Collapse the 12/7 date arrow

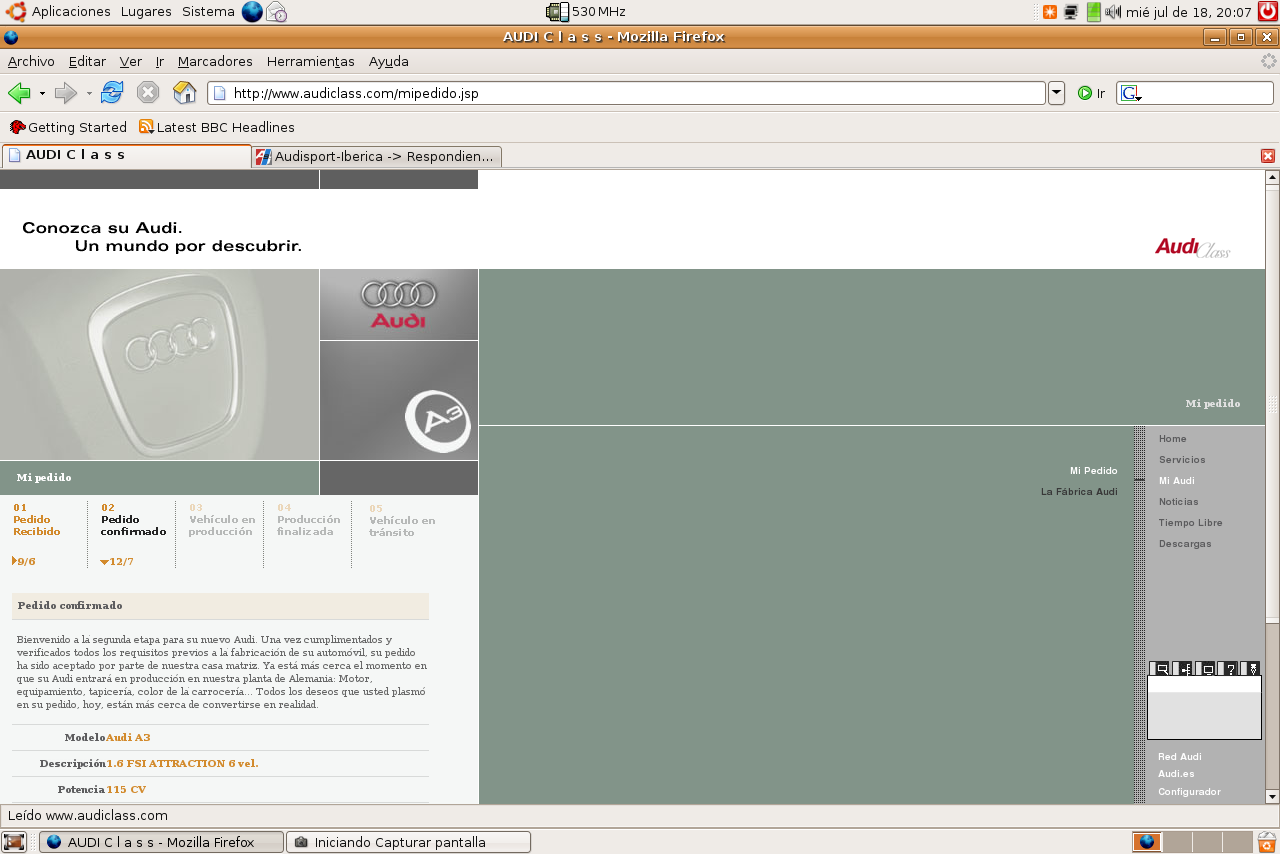pos(105,562)
